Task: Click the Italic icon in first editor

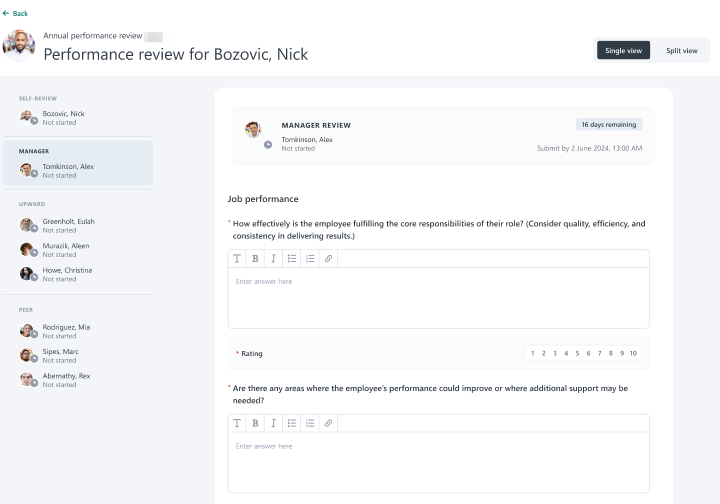Action: tap(273, 258)
